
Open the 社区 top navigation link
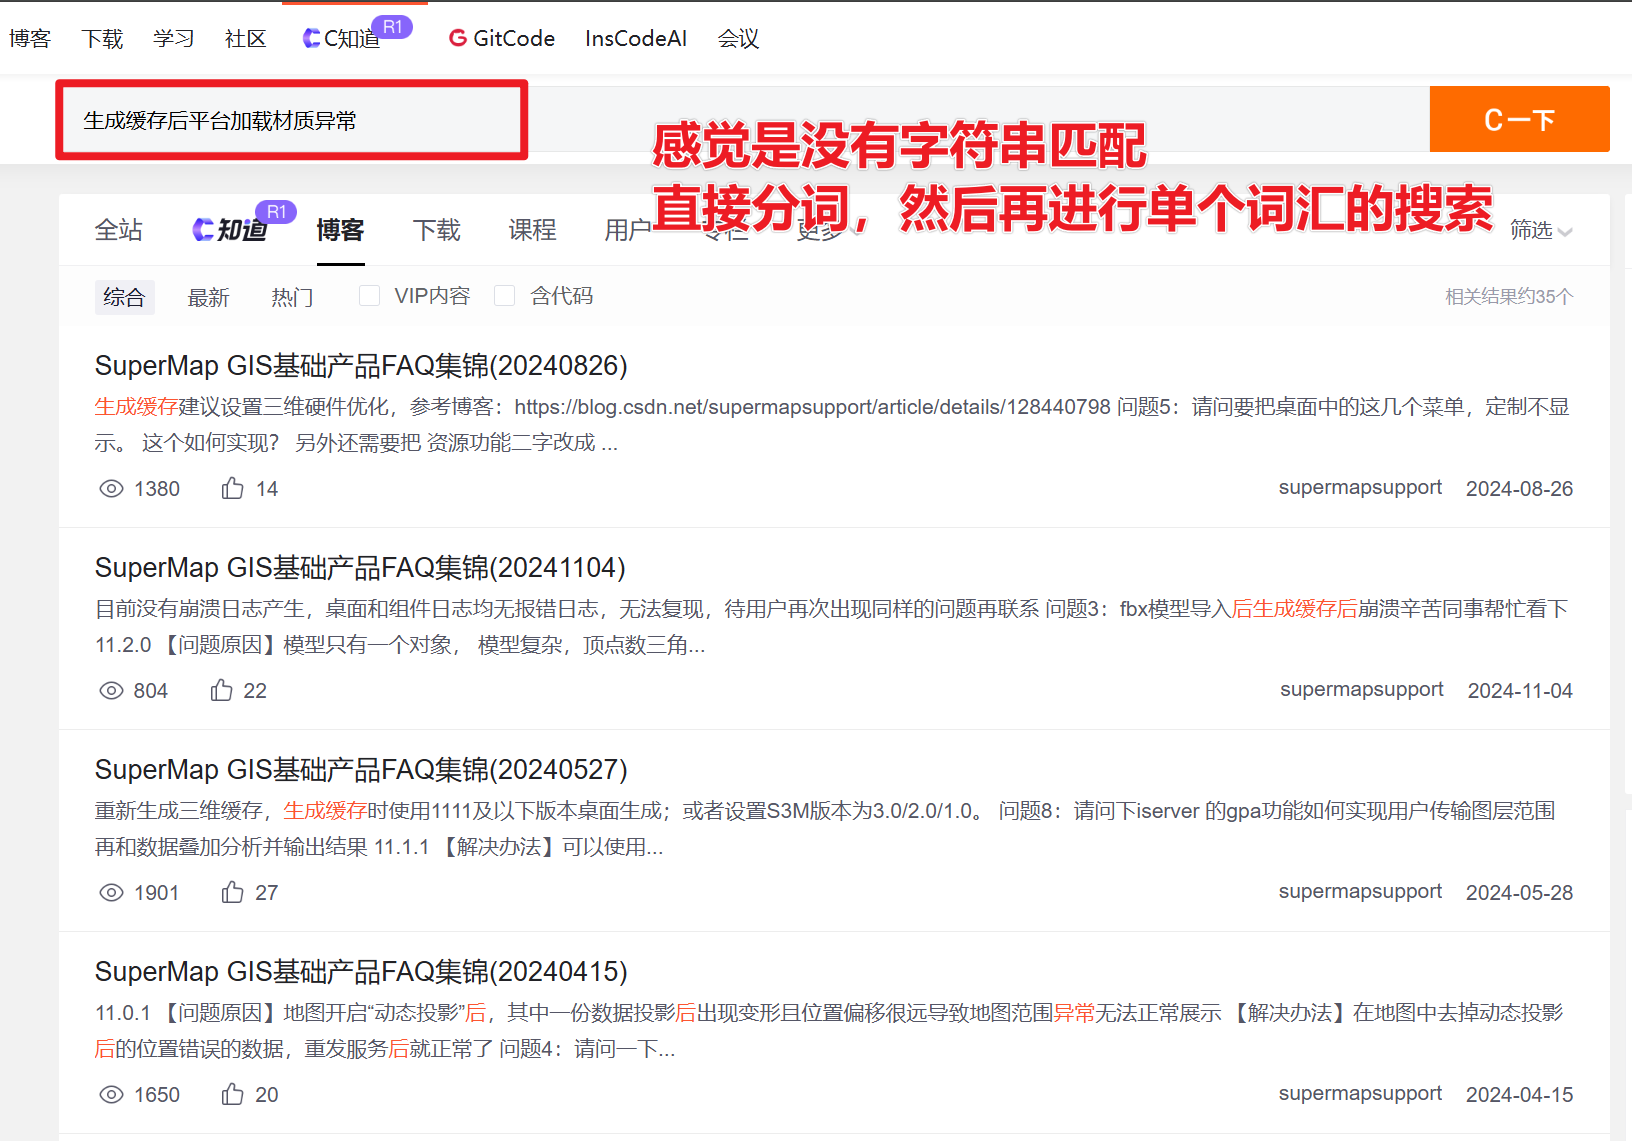(x=246, y=39)
